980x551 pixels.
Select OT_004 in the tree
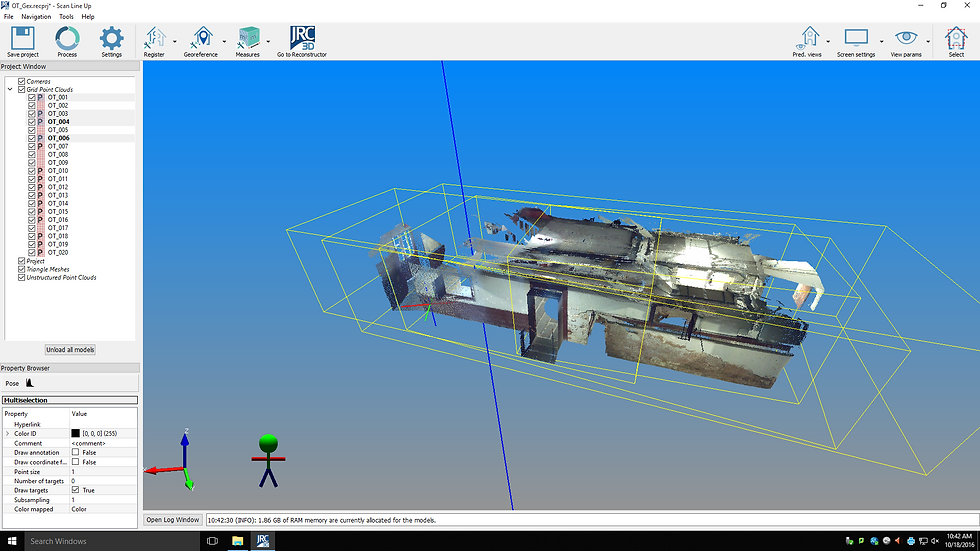click(x=59, y=122)
